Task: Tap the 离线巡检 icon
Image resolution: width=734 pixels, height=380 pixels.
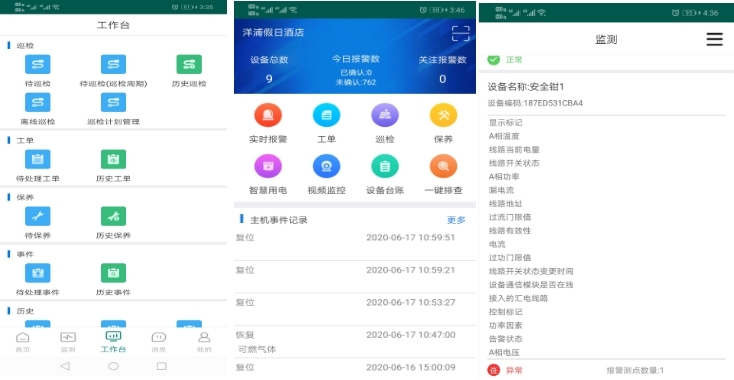Action: pyautogui.click(x=37, y=102)
